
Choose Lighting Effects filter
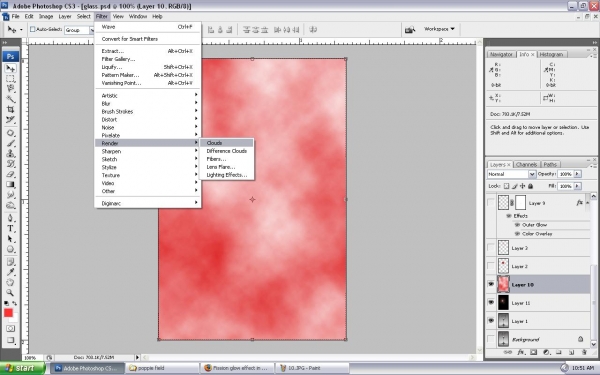[x=227, y=175]
